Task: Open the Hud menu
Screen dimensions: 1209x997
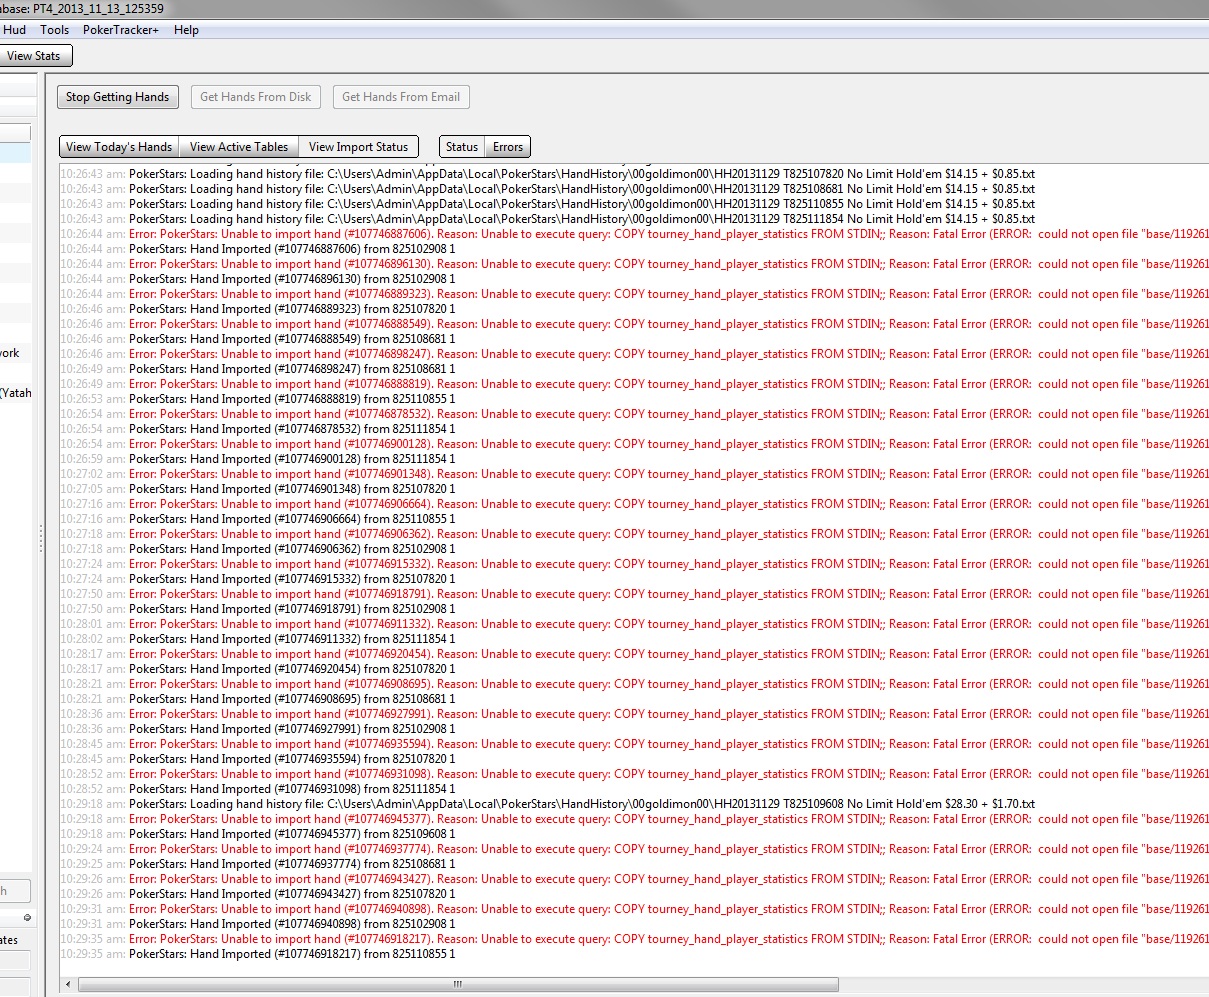Action: [x=14, y=30]
